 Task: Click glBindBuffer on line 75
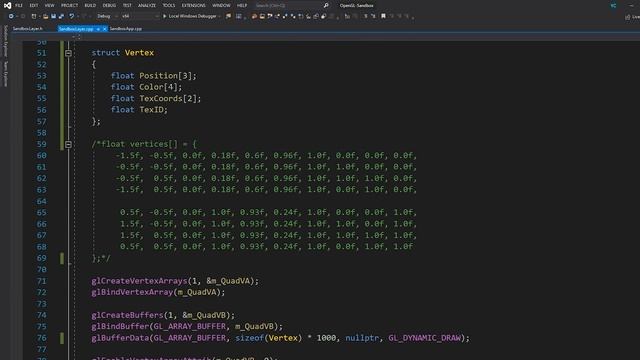click(x=120, y=327)
